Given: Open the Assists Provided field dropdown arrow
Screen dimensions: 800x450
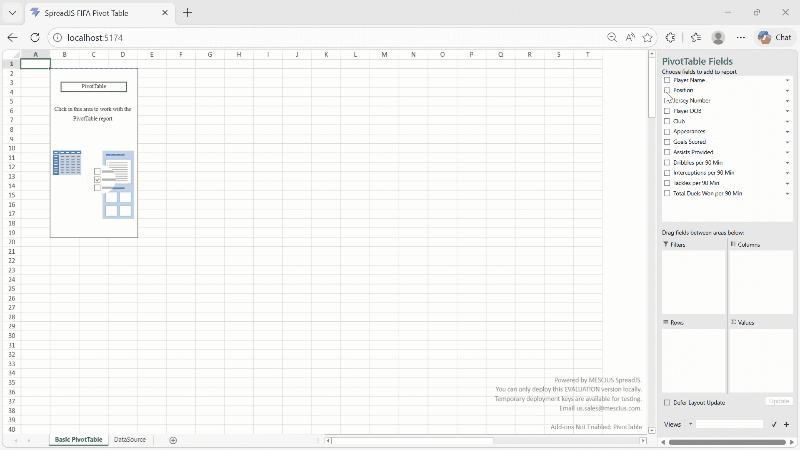Looking at the screenshot, I should (787, 153).
